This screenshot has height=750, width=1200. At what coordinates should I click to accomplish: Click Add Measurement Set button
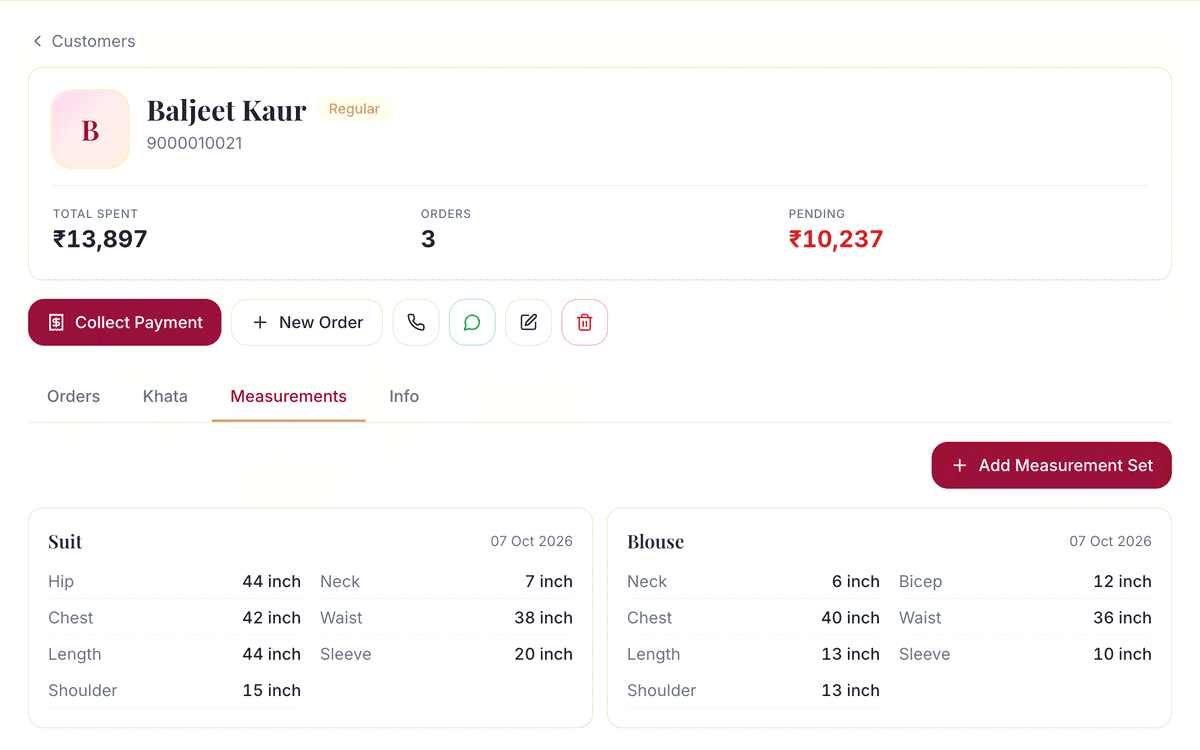tap(1051, 465)
